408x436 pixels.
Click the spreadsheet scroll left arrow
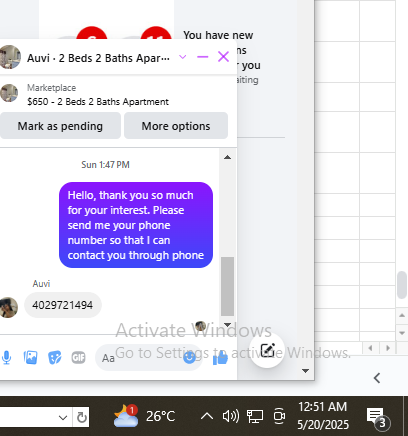pyautogui.click(x=370, y=348)
